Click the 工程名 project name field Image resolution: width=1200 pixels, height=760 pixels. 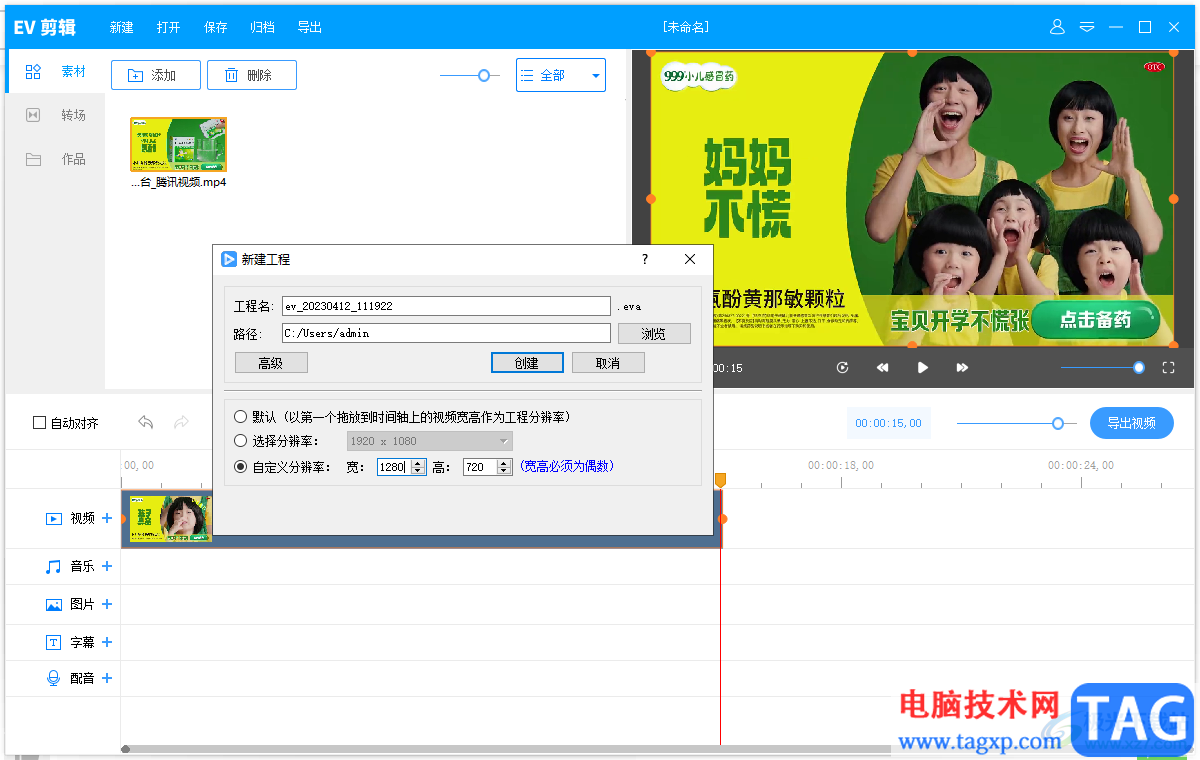(x=446, y=306)
